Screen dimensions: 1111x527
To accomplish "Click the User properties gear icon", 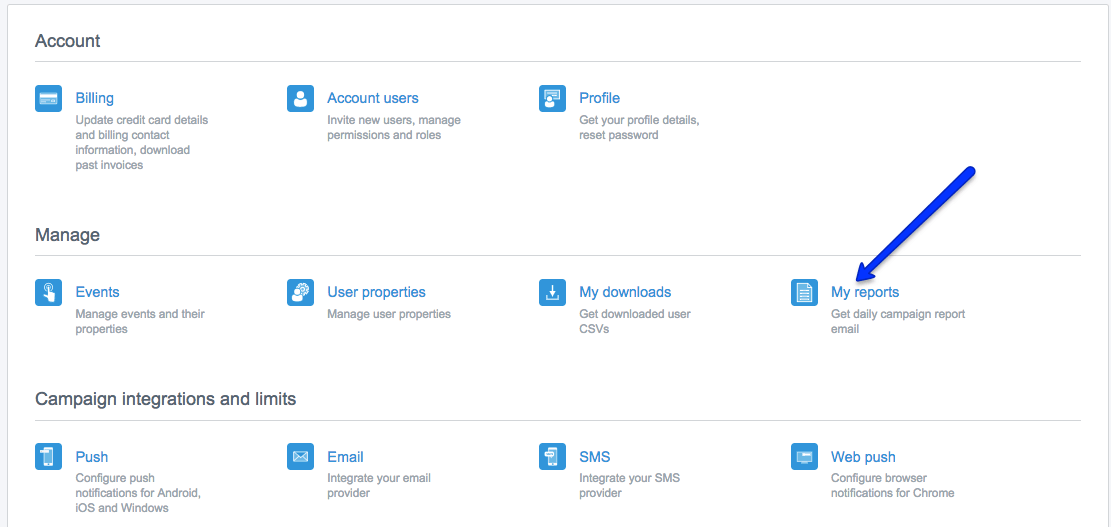I will tap(300, 292).
